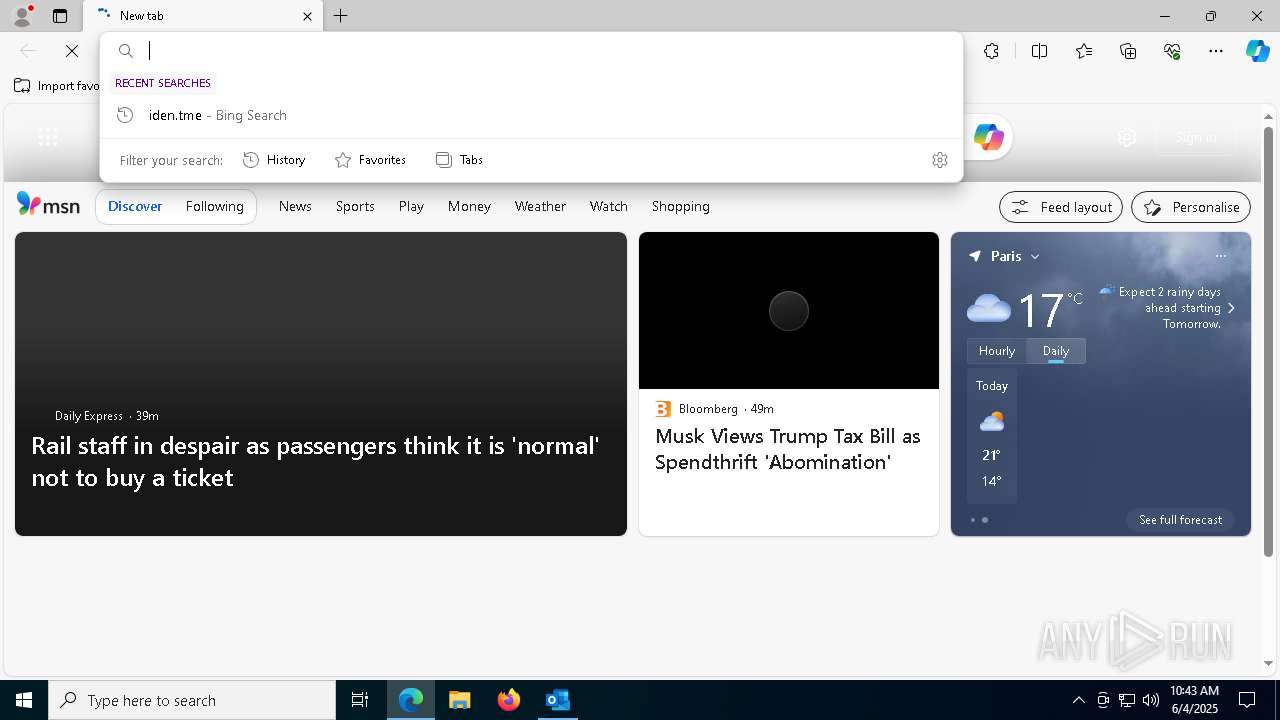The width and height of the screenshot is (1280, 720).
Task: Open the volume control in the tray
Action: coord(1150,700)
